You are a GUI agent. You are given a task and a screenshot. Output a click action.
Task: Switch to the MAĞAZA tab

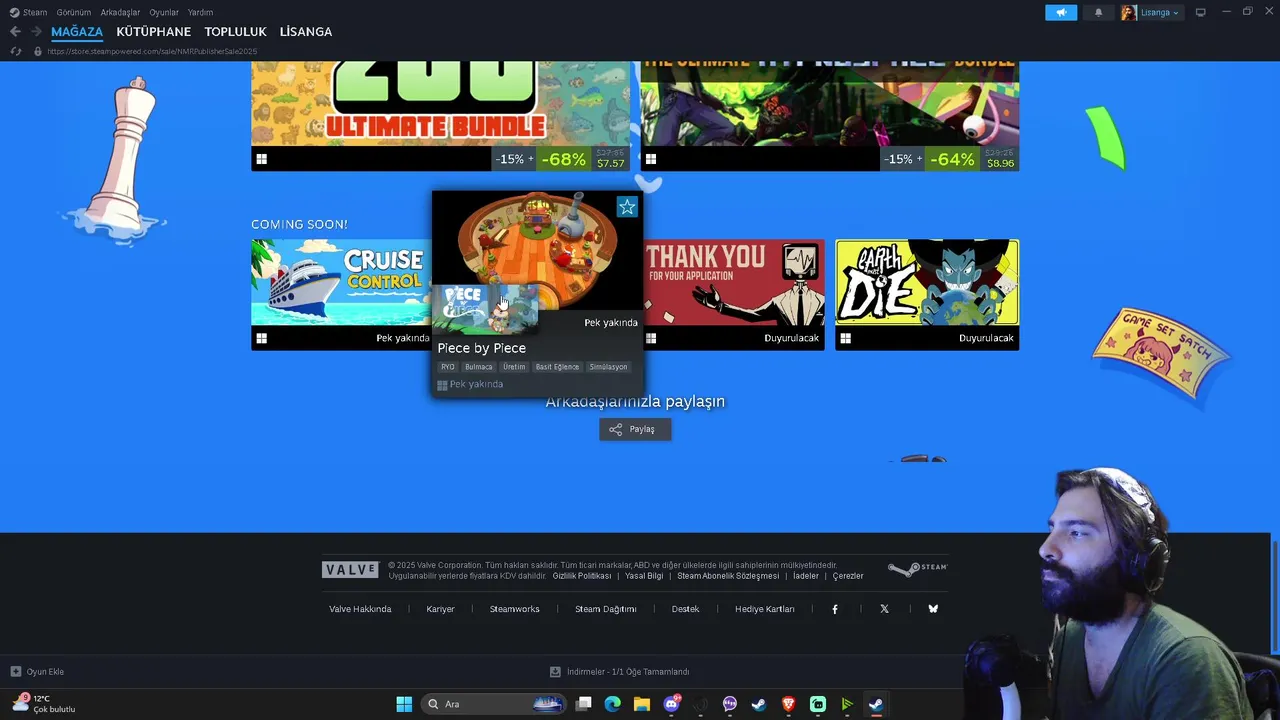point(77,32)
